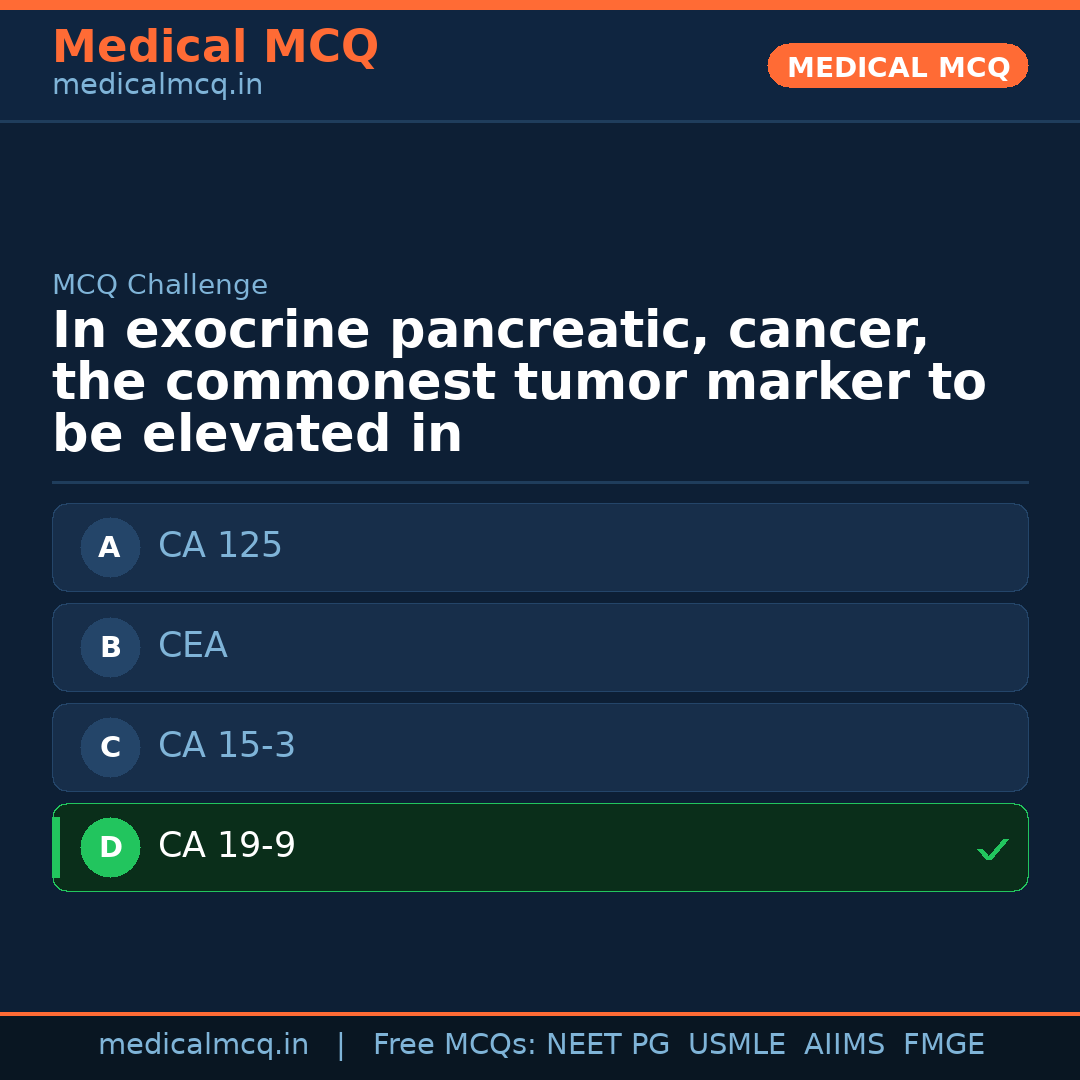Click the letter B option circle
The image size is (1080, 1080).
tap(110, 647)
